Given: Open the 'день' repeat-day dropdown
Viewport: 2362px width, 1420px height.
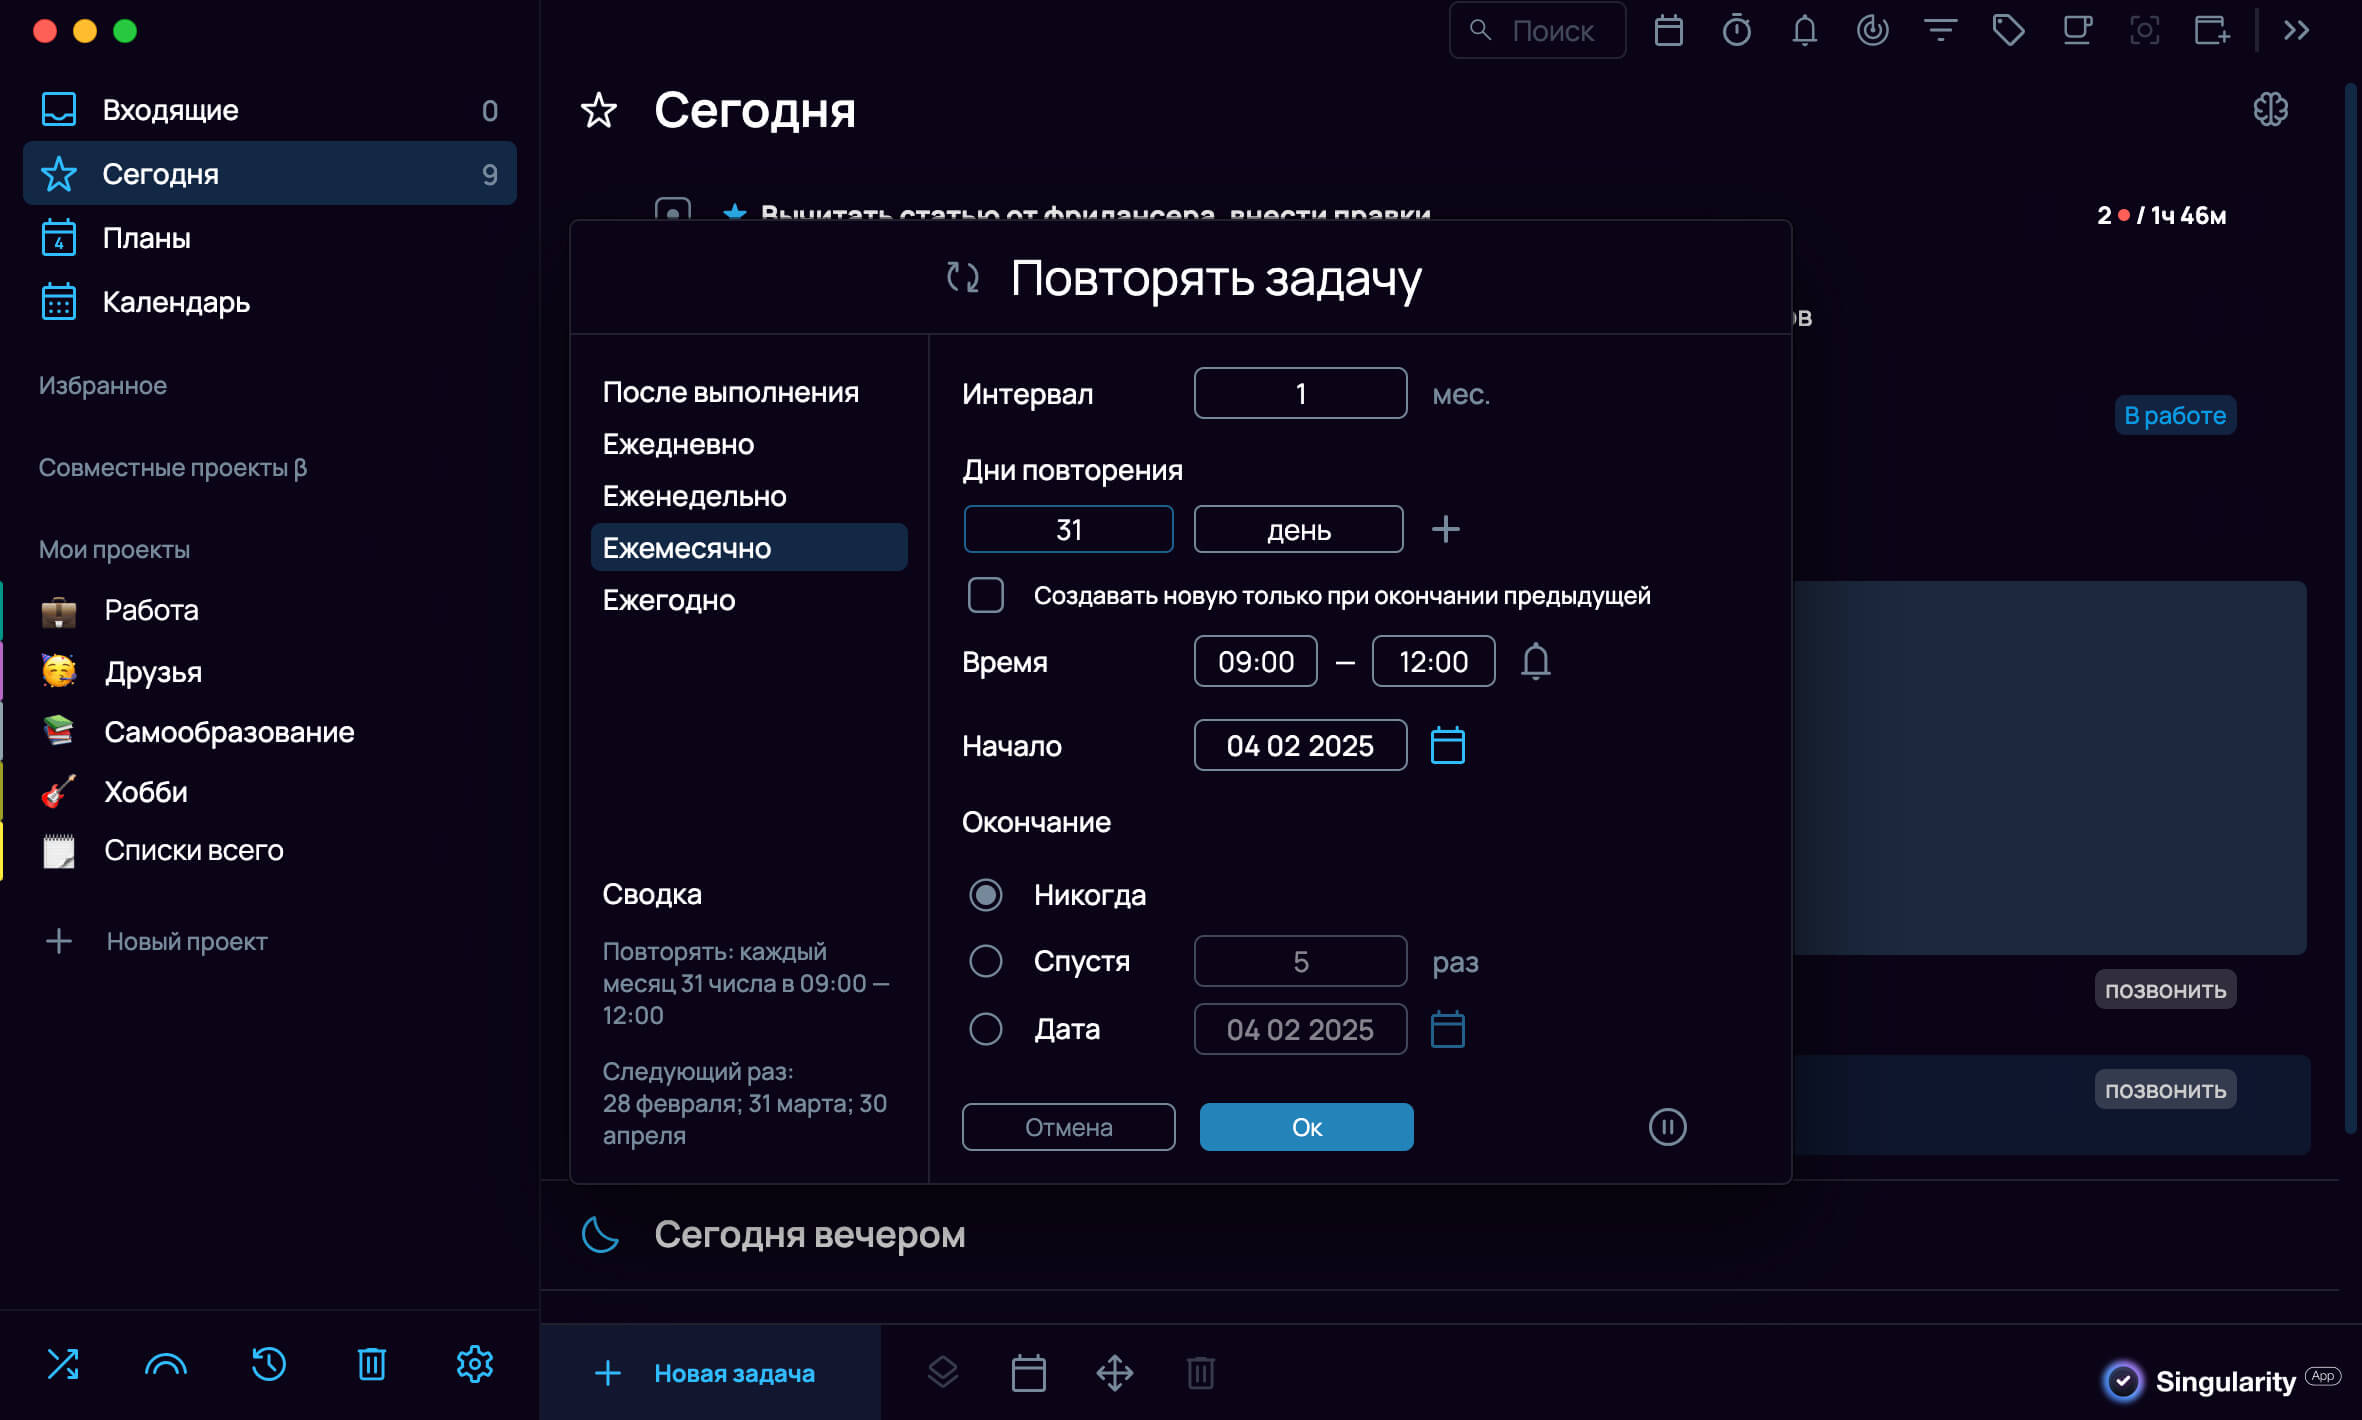Looking at the screenshot, I should [1298, 529].
